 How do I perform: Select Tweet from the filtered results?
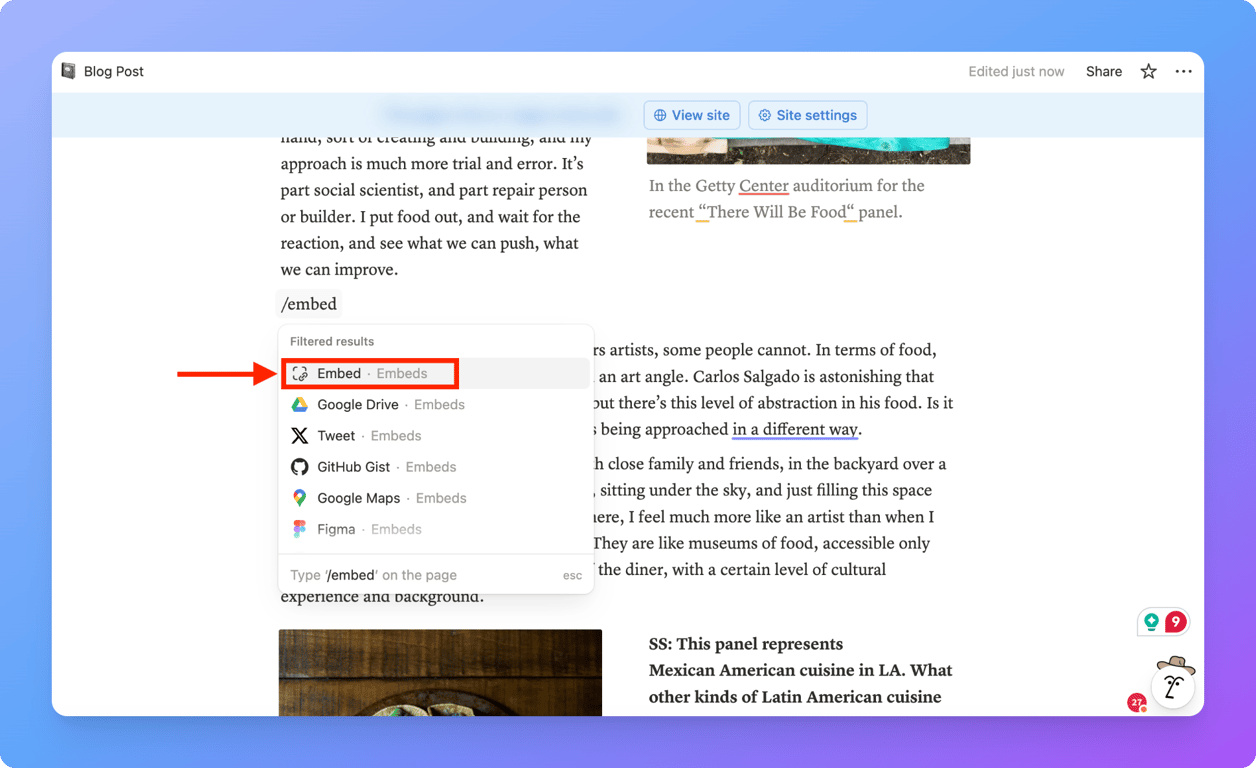coord(337,435)
